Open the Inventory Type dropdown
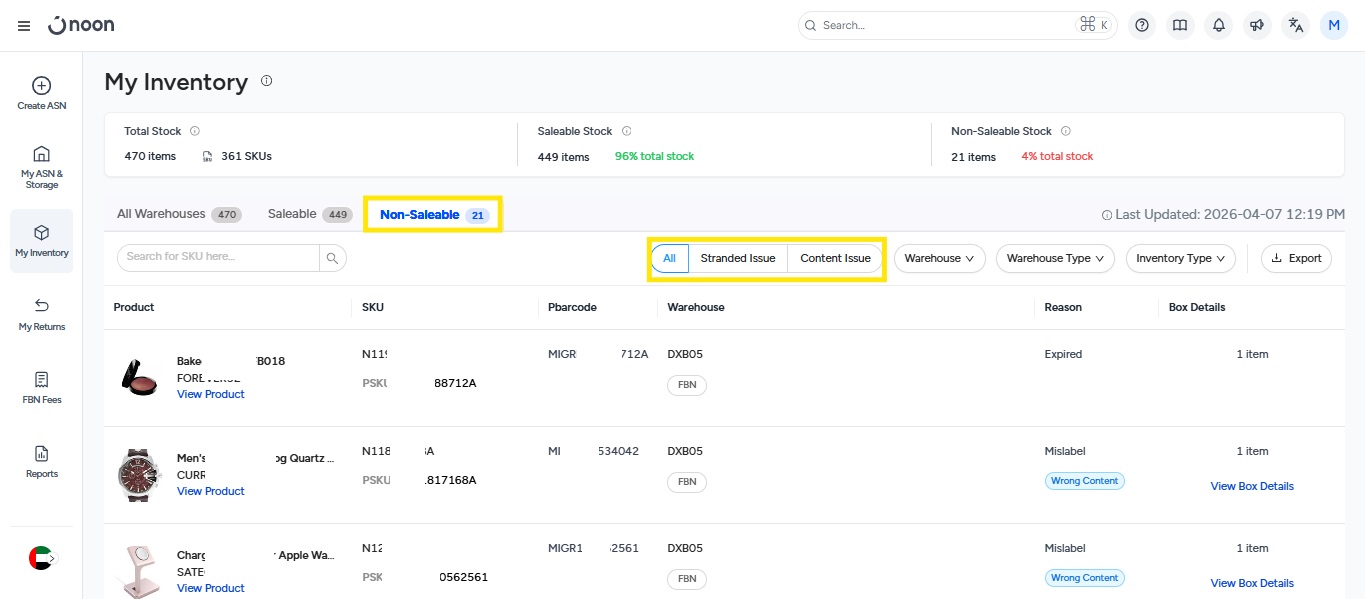This screenshot has width=1365, height=599. click(1180, 258)
